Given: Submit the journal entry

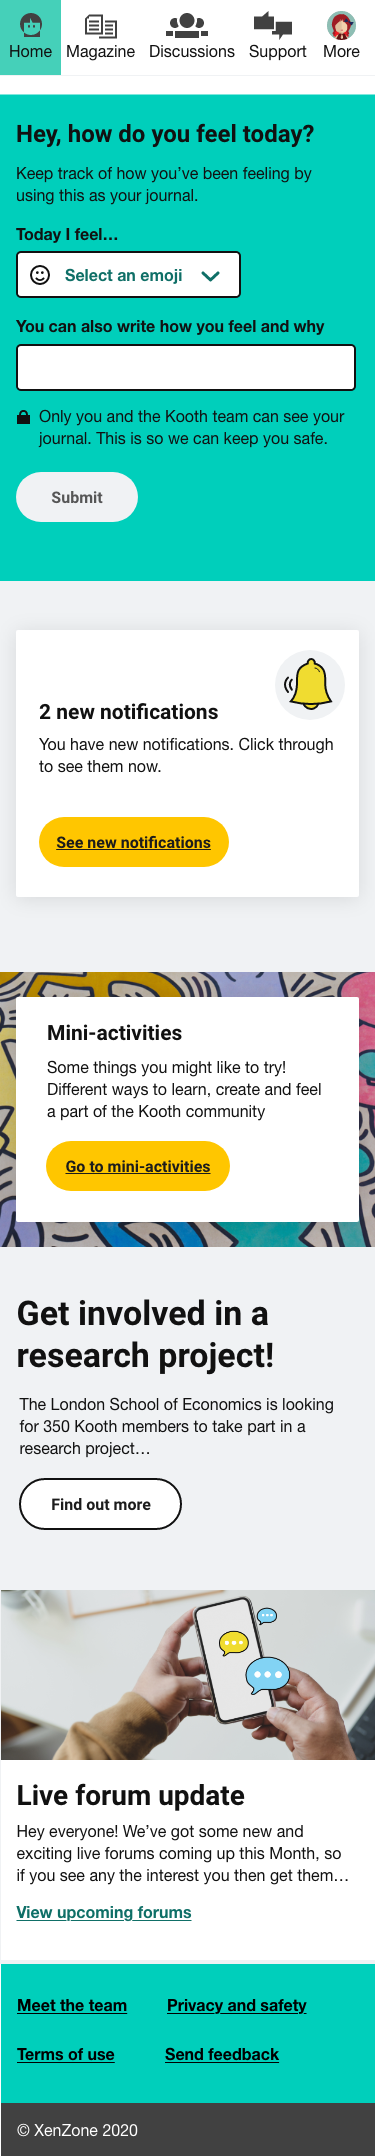Looking at the screenshot, I should pos(77,497).
